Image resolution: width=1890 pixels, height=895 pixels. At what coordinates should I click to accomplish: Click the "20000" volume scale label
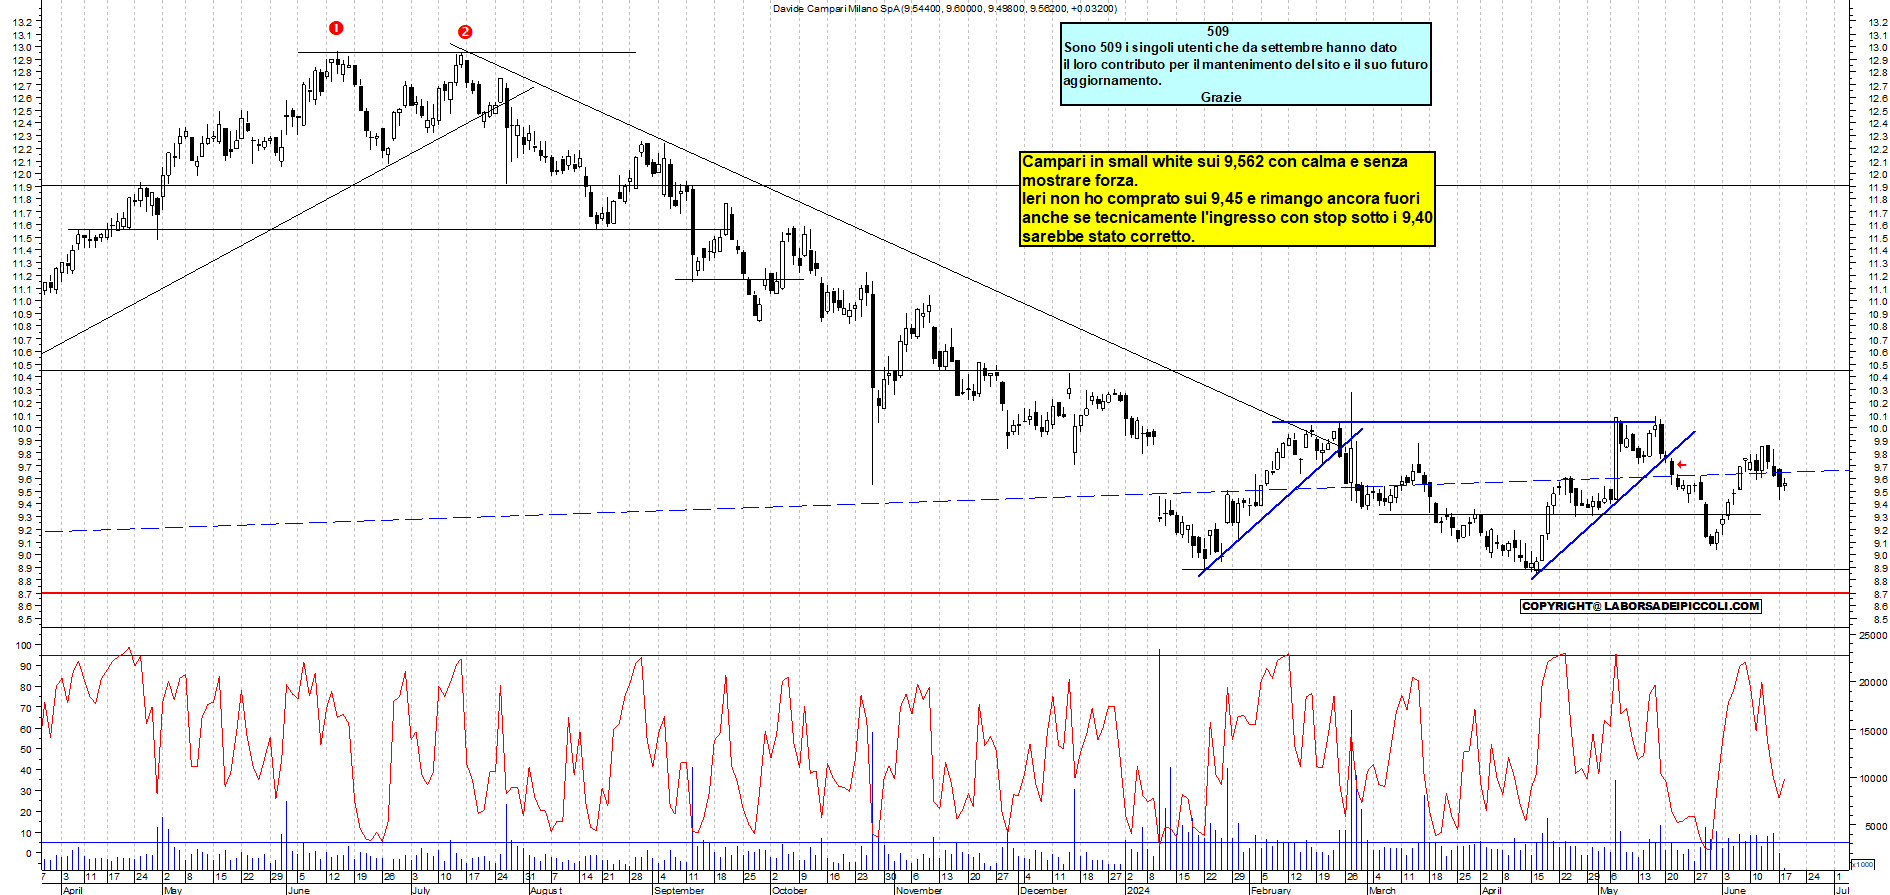click(1872, 683)
